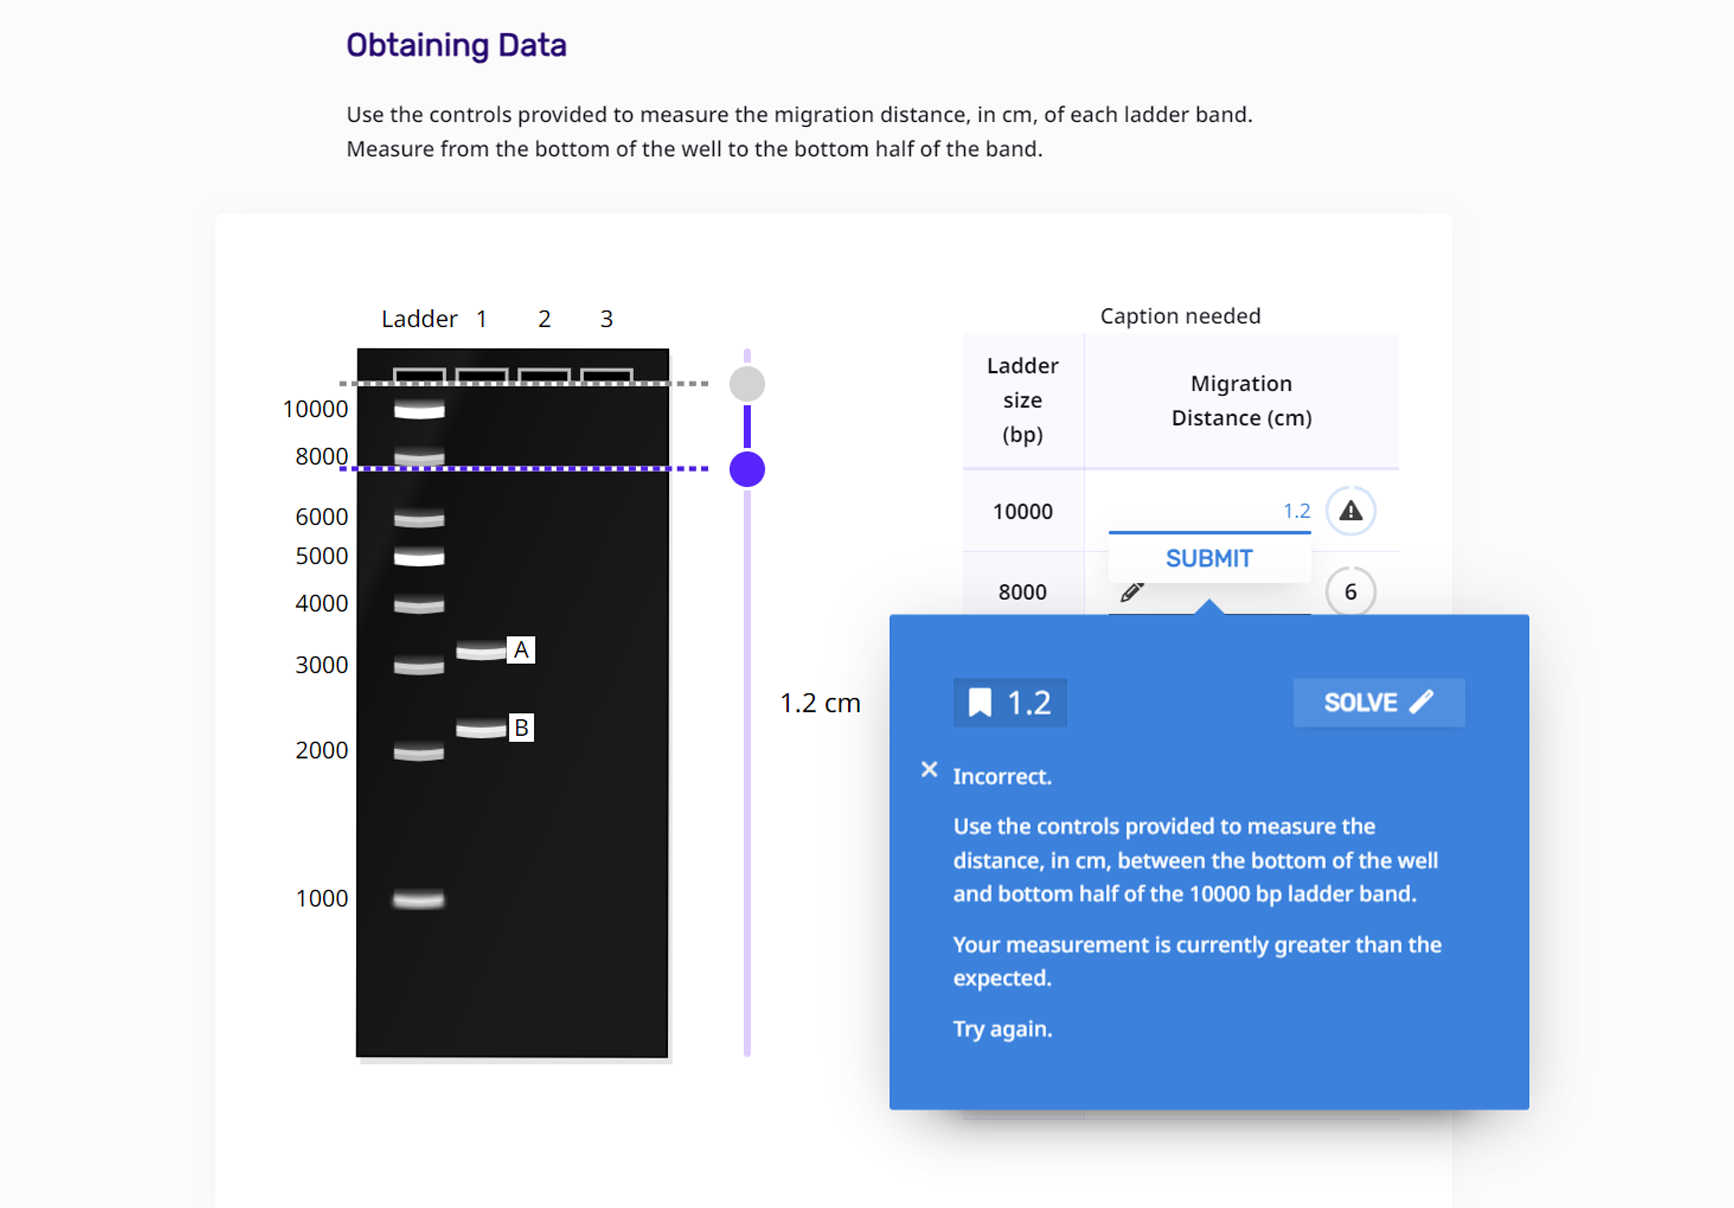Submit the 10000 bp migration distance

[1209, 558]
